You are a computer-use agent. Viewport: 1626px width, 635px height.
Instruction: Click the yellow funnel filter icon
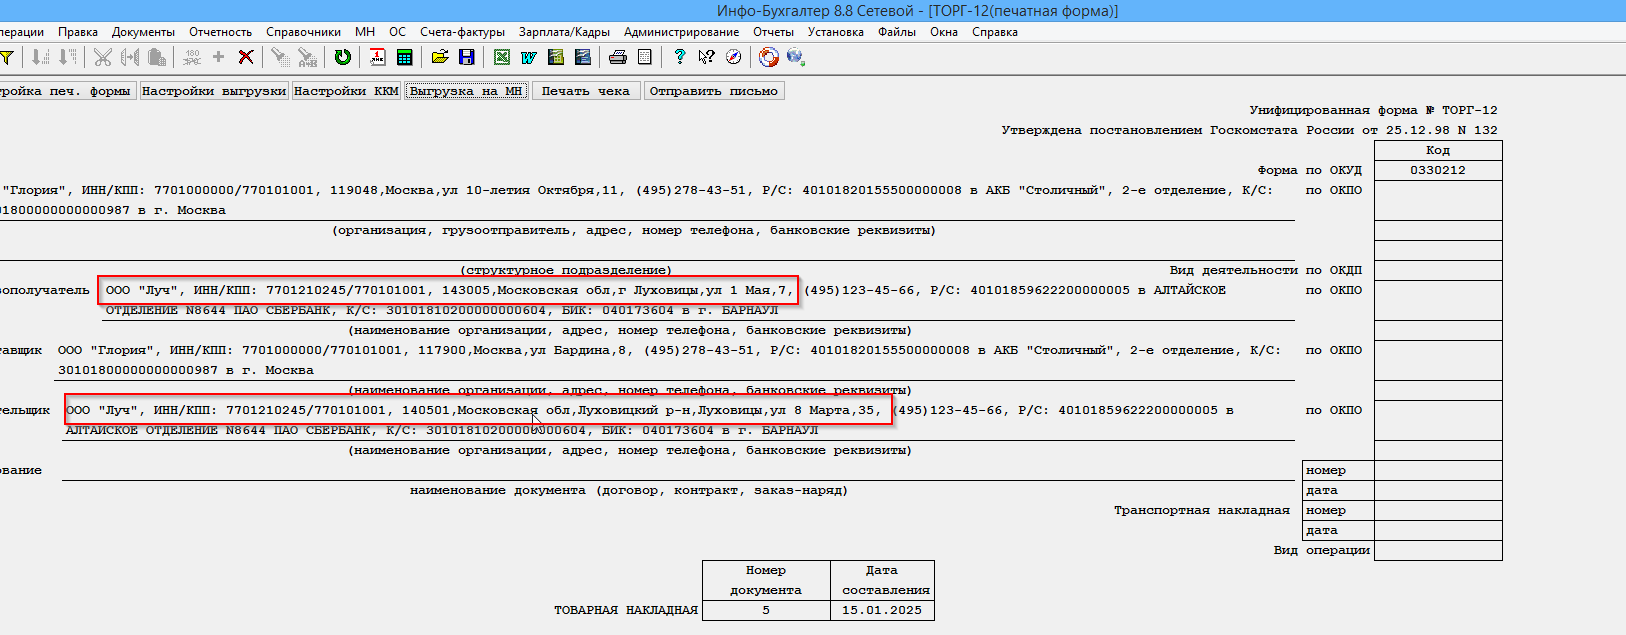pos(6,57)
